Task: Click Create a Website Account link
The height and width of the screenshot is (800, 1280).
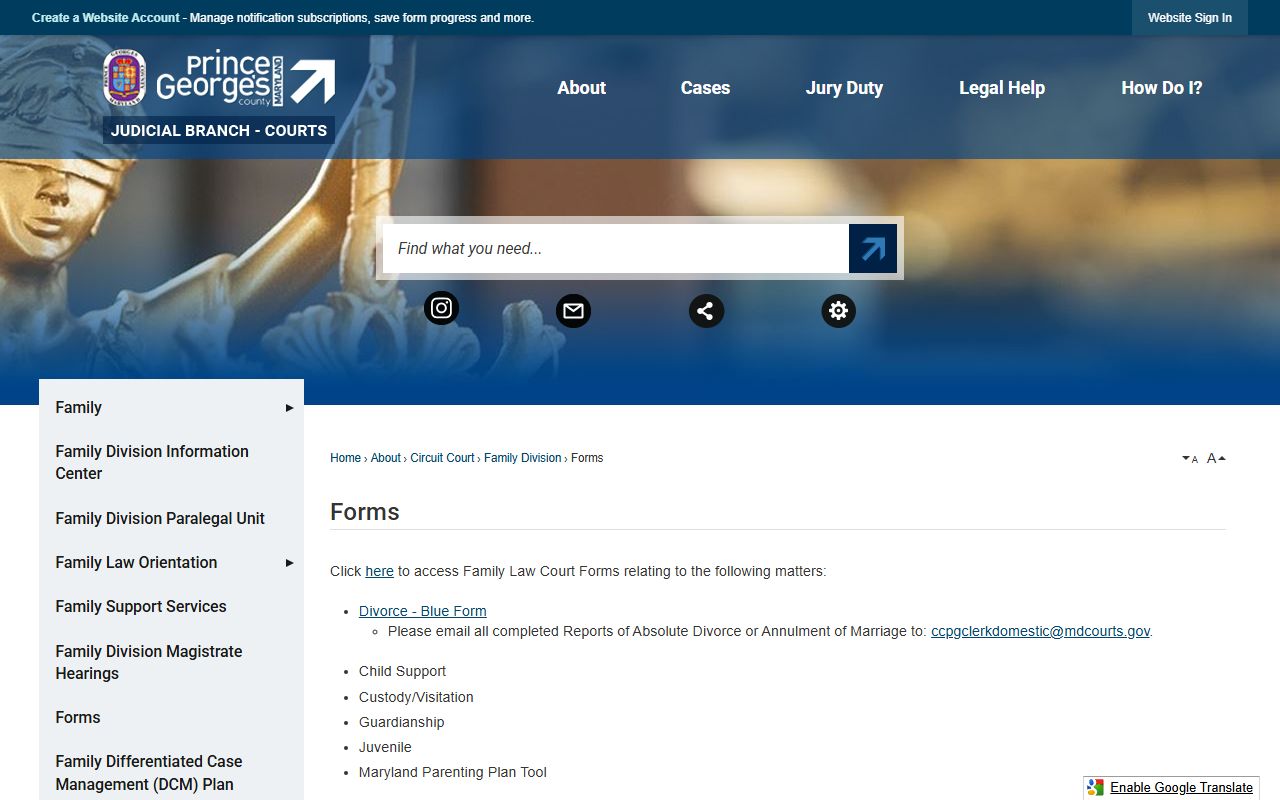Action: click(106, 18)
